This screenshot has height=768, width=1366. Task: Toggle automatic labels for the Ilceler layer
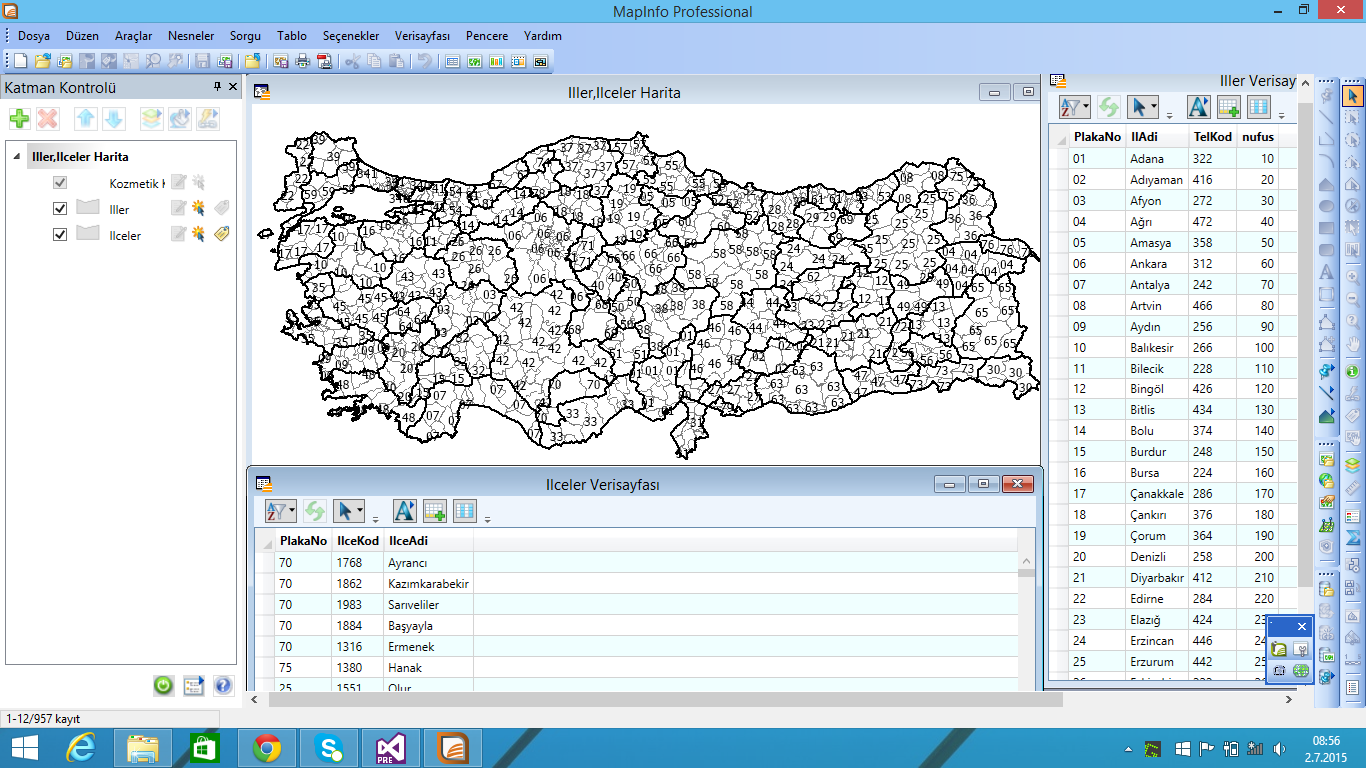click(x=221, y=234)
